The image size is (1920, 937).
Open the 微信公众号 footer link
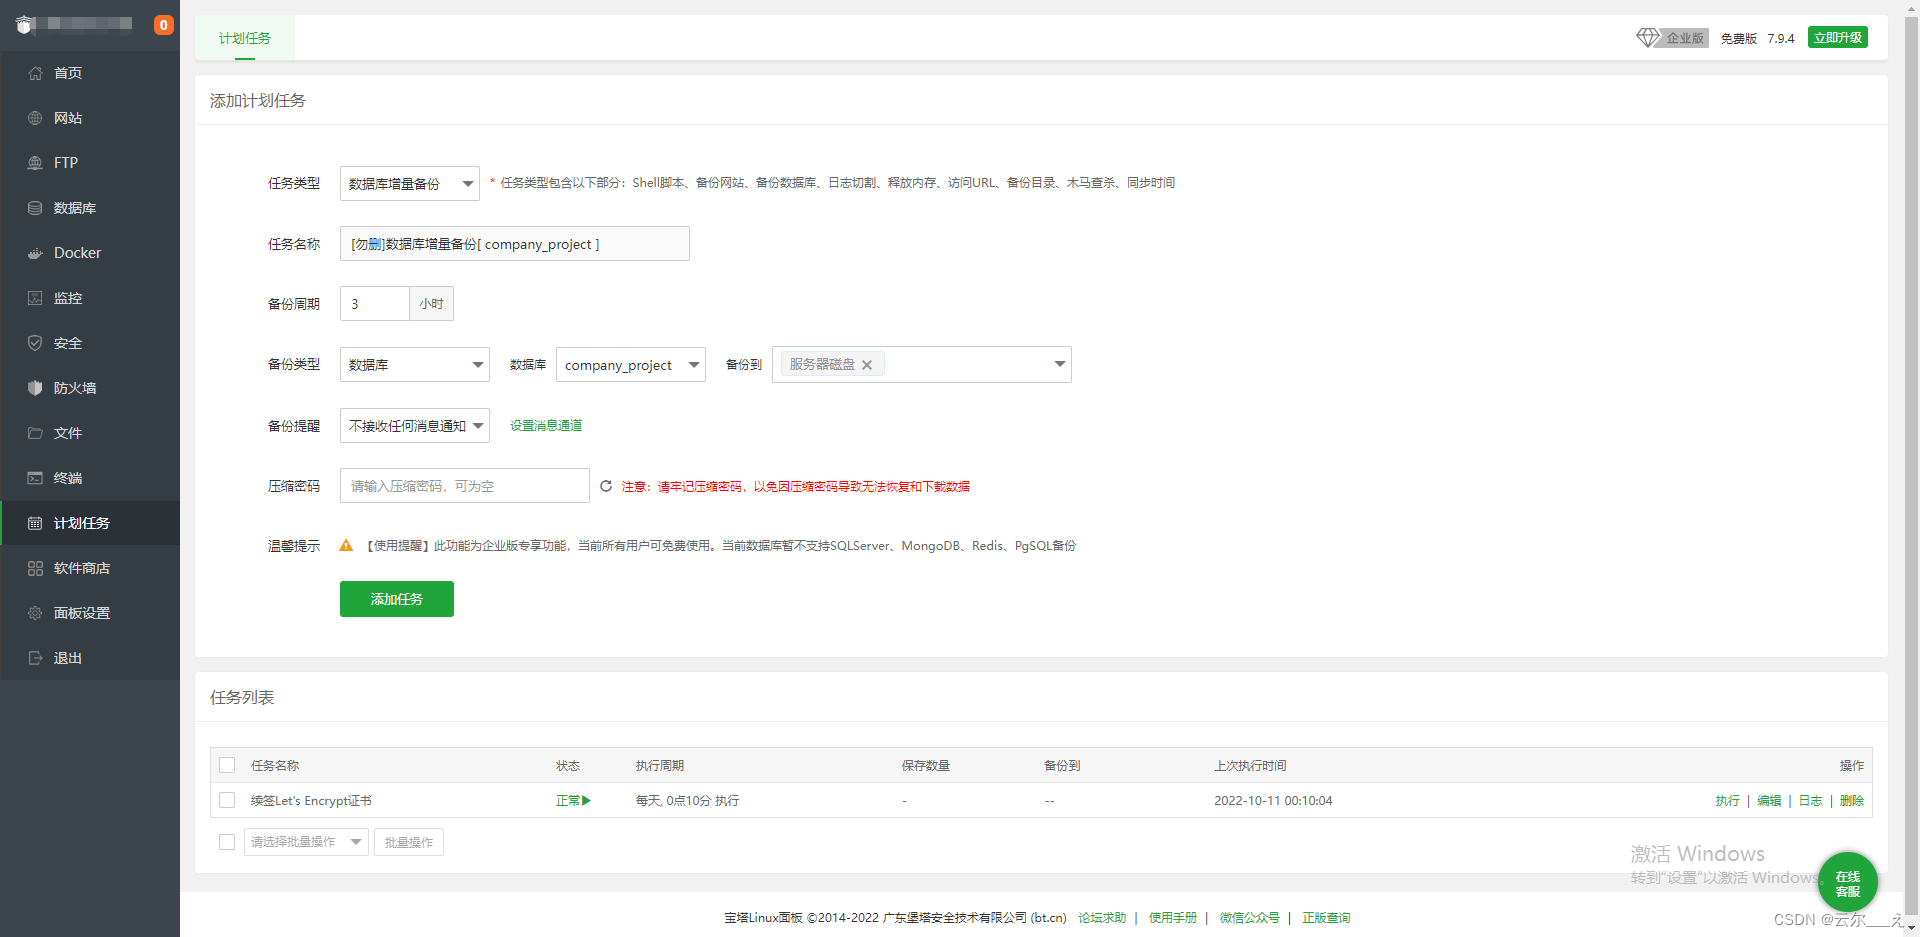(x=1250, y=918)
